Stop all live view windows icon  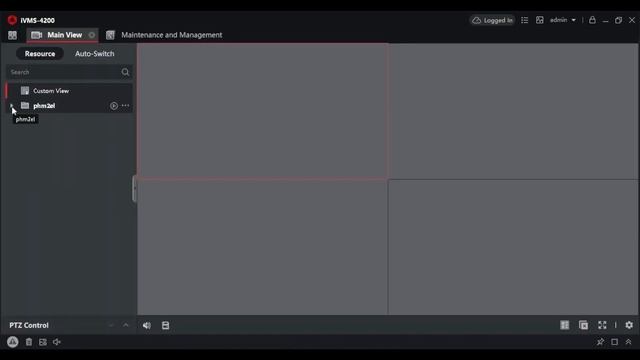(583, 325)
